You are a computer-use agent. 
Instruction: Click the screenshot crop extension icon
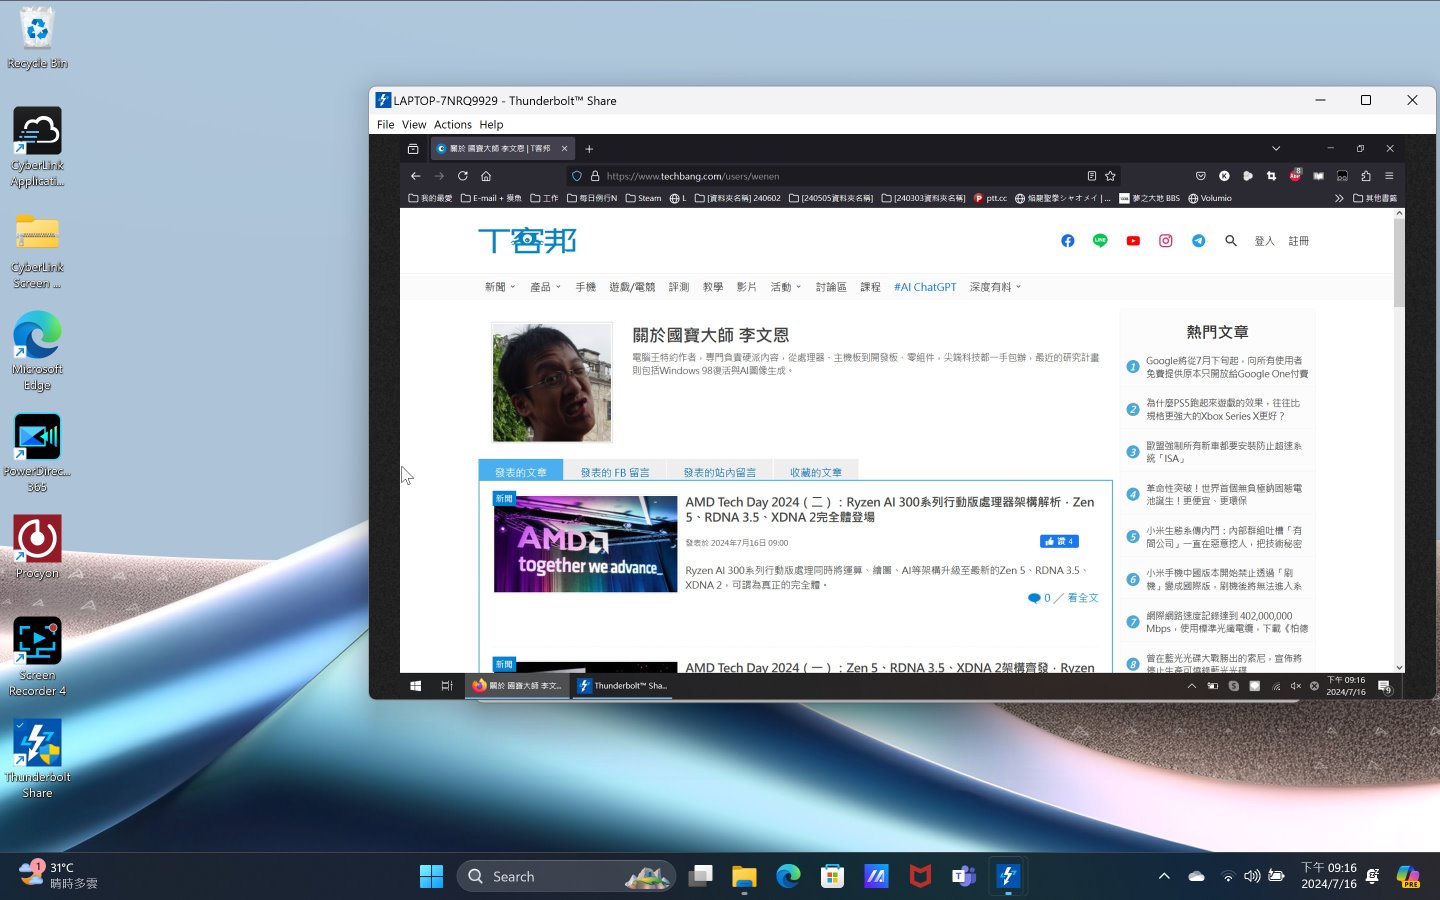1271,176
